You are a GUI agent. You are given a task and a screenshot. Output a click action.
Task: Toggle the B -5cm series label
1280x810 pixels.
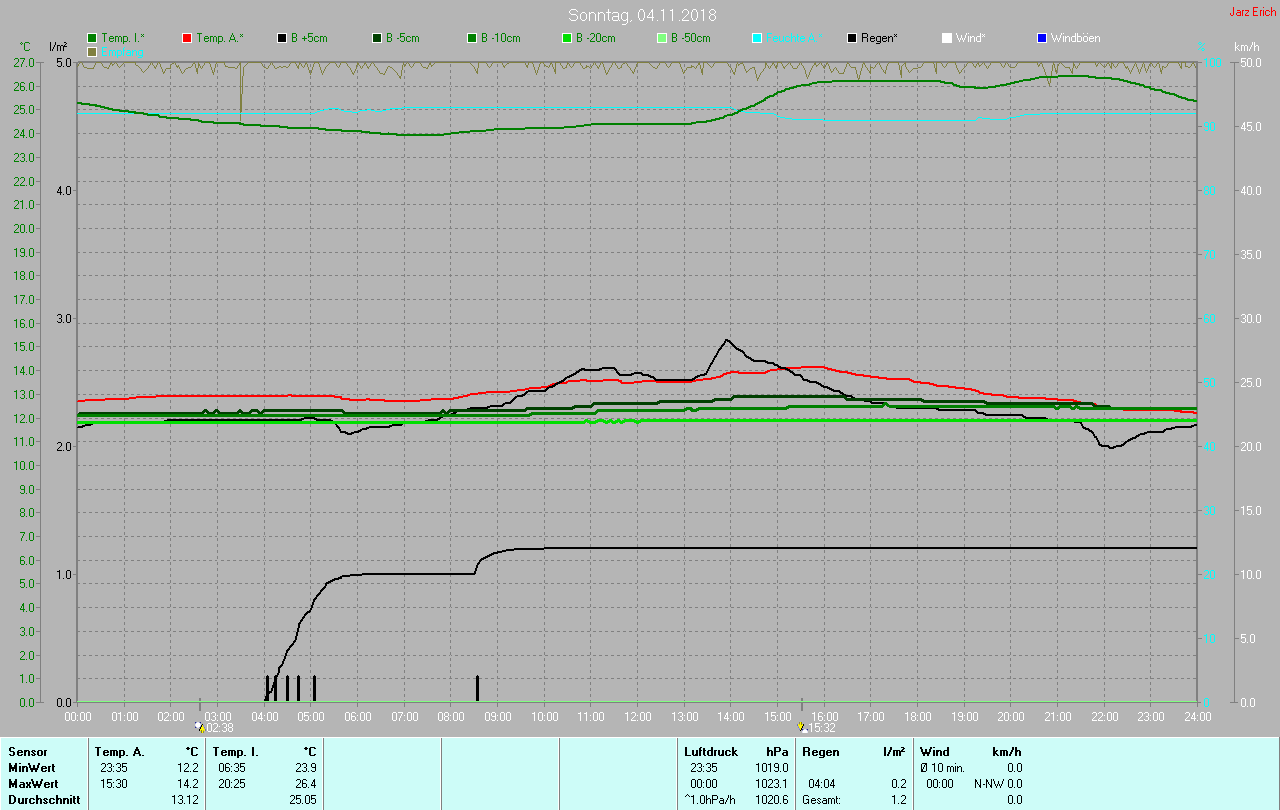(x=405, y=38)
